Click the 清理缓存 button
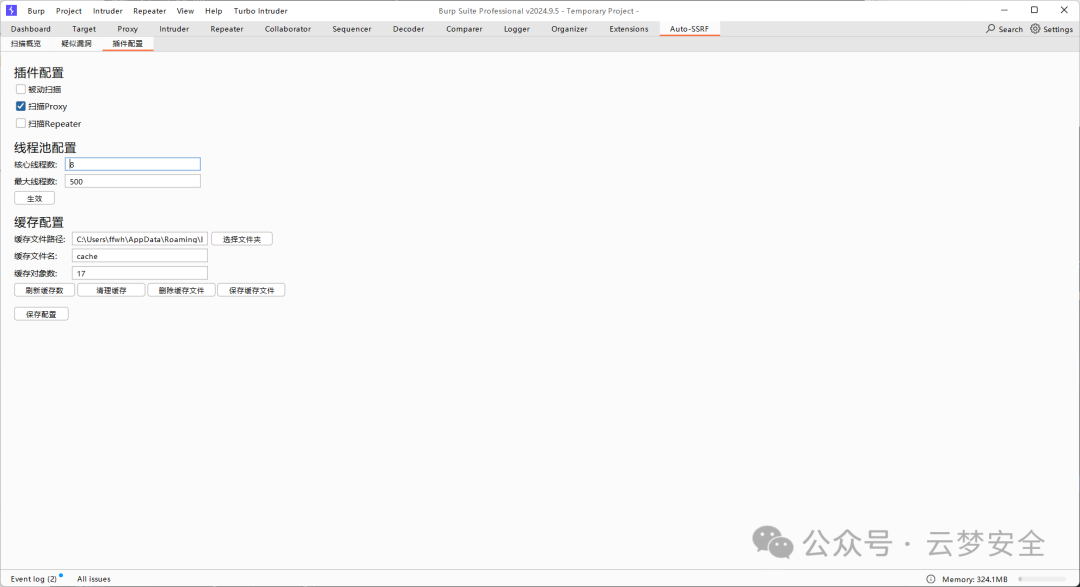The image size is (1080, 587). 111,290
